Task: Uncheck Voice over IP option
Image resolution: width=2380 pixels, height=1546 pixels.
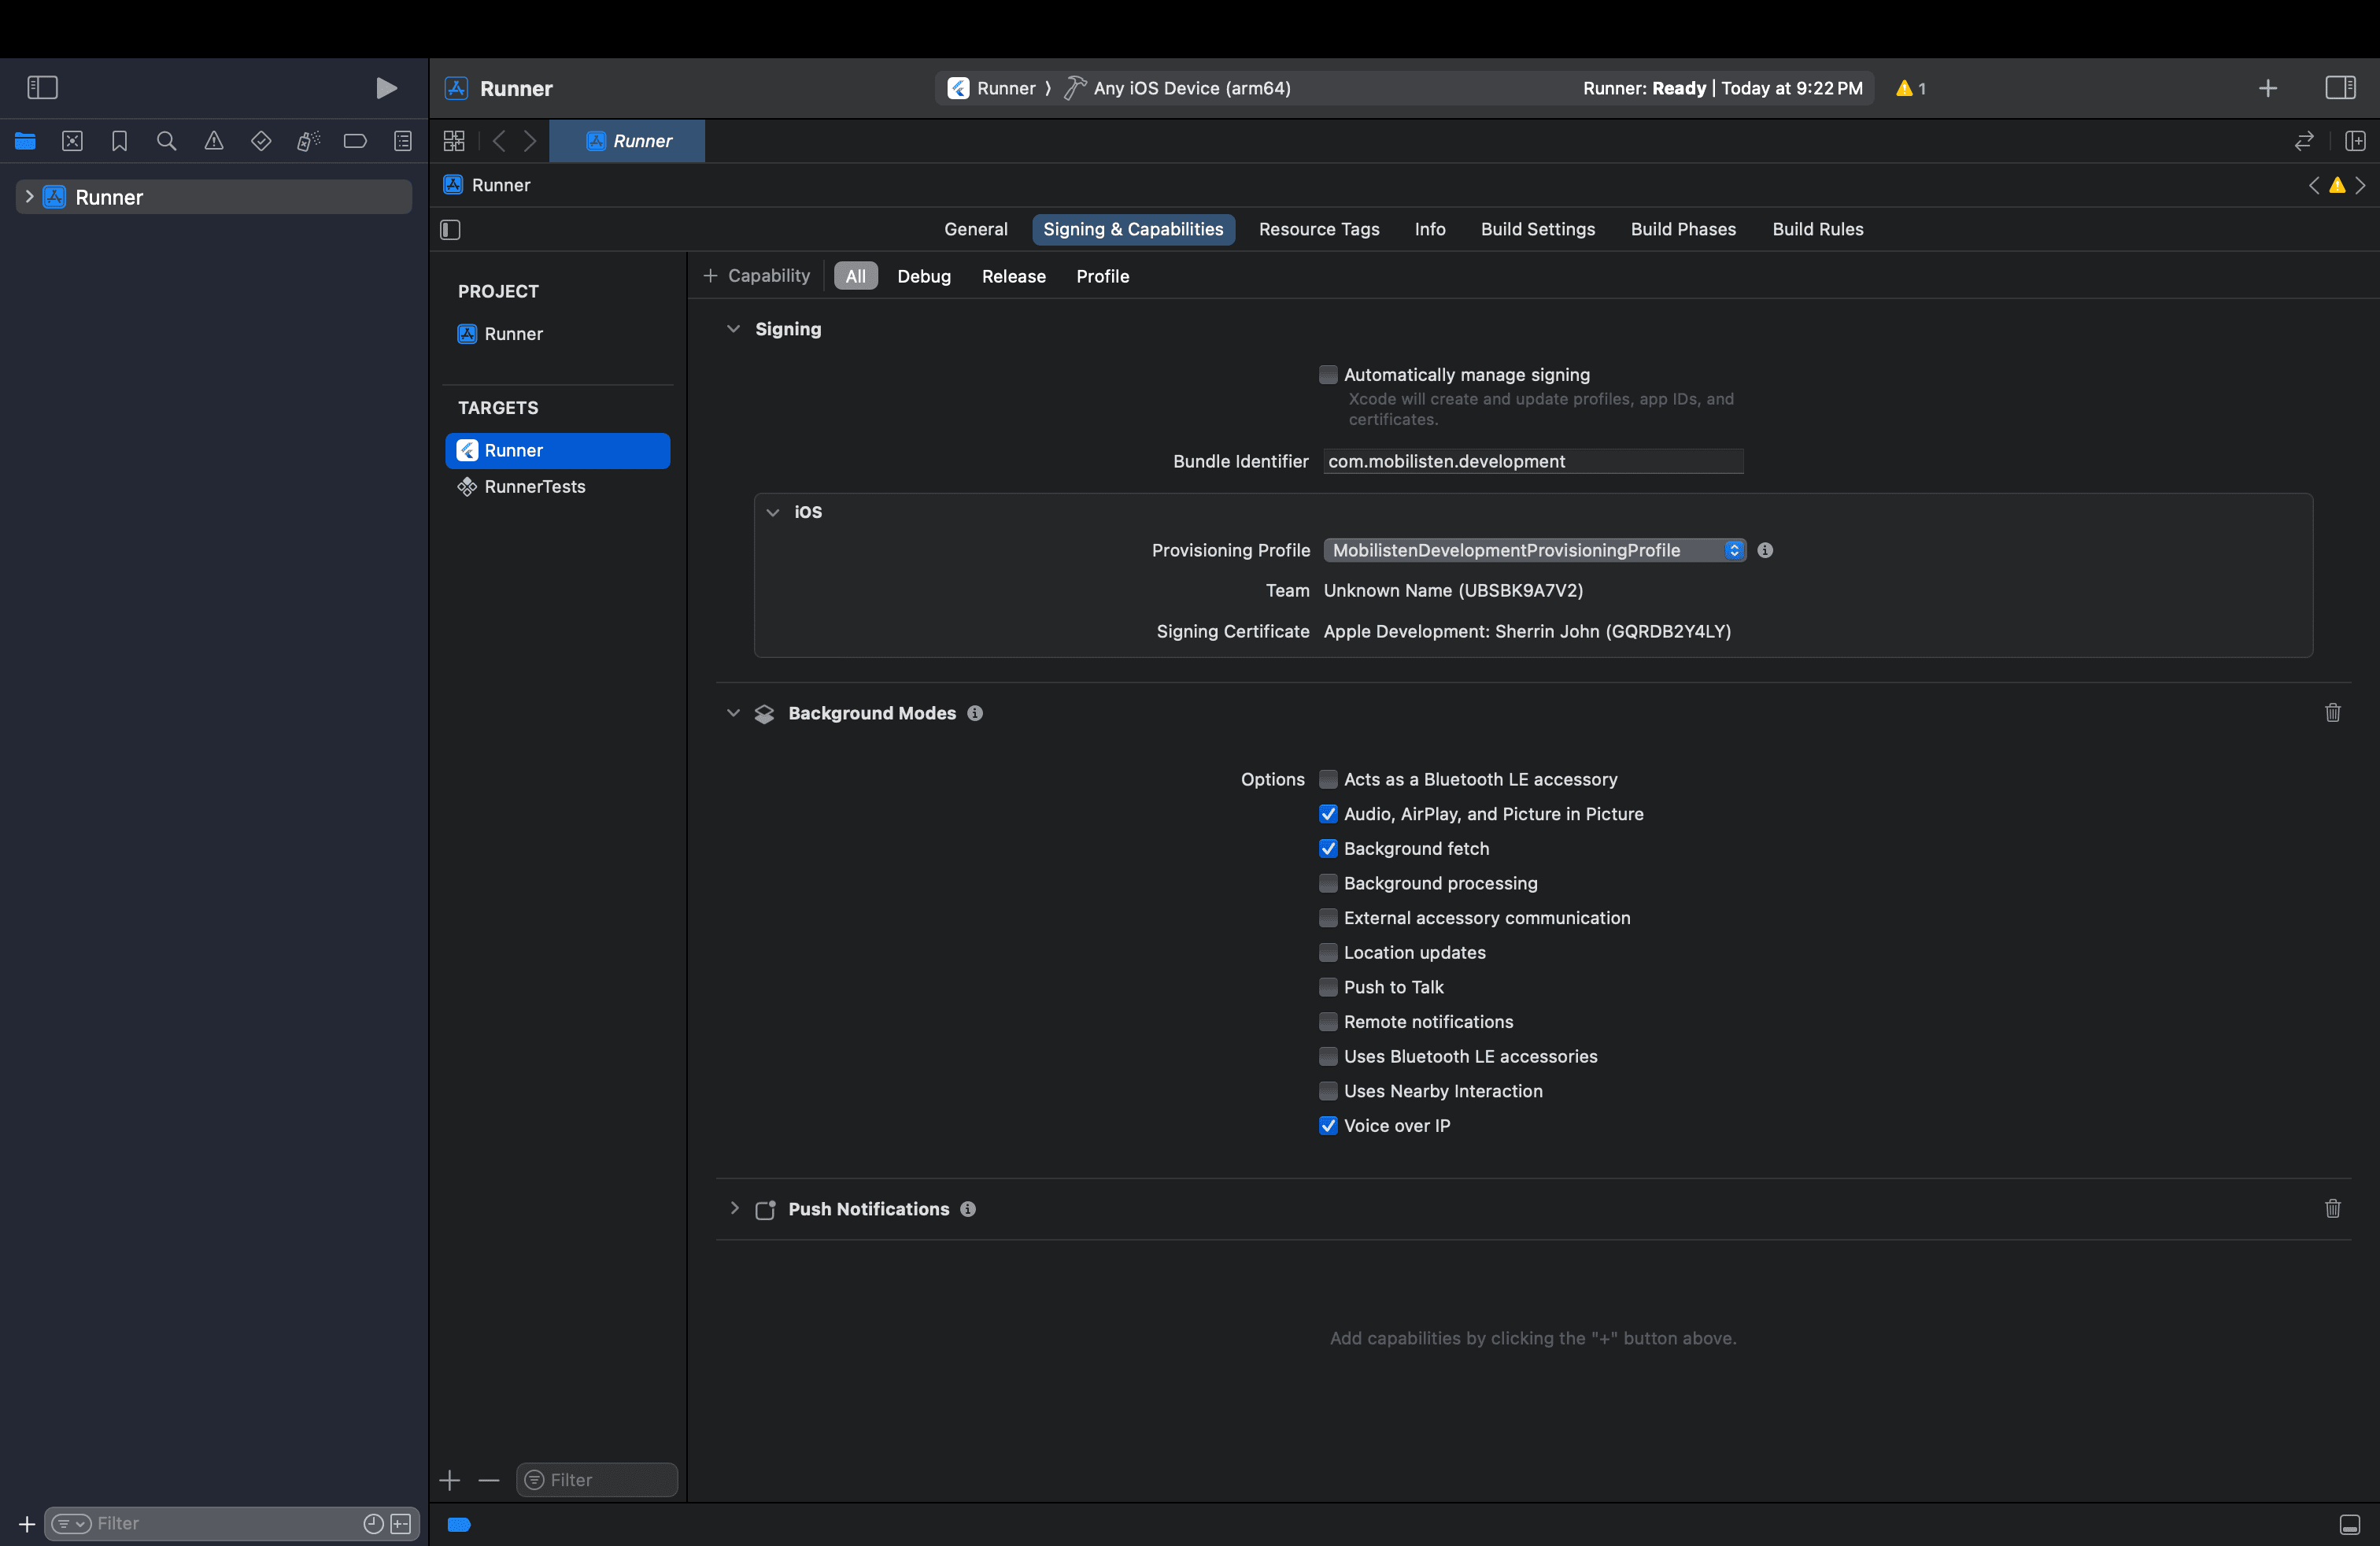Action: coord(1328,1126)
